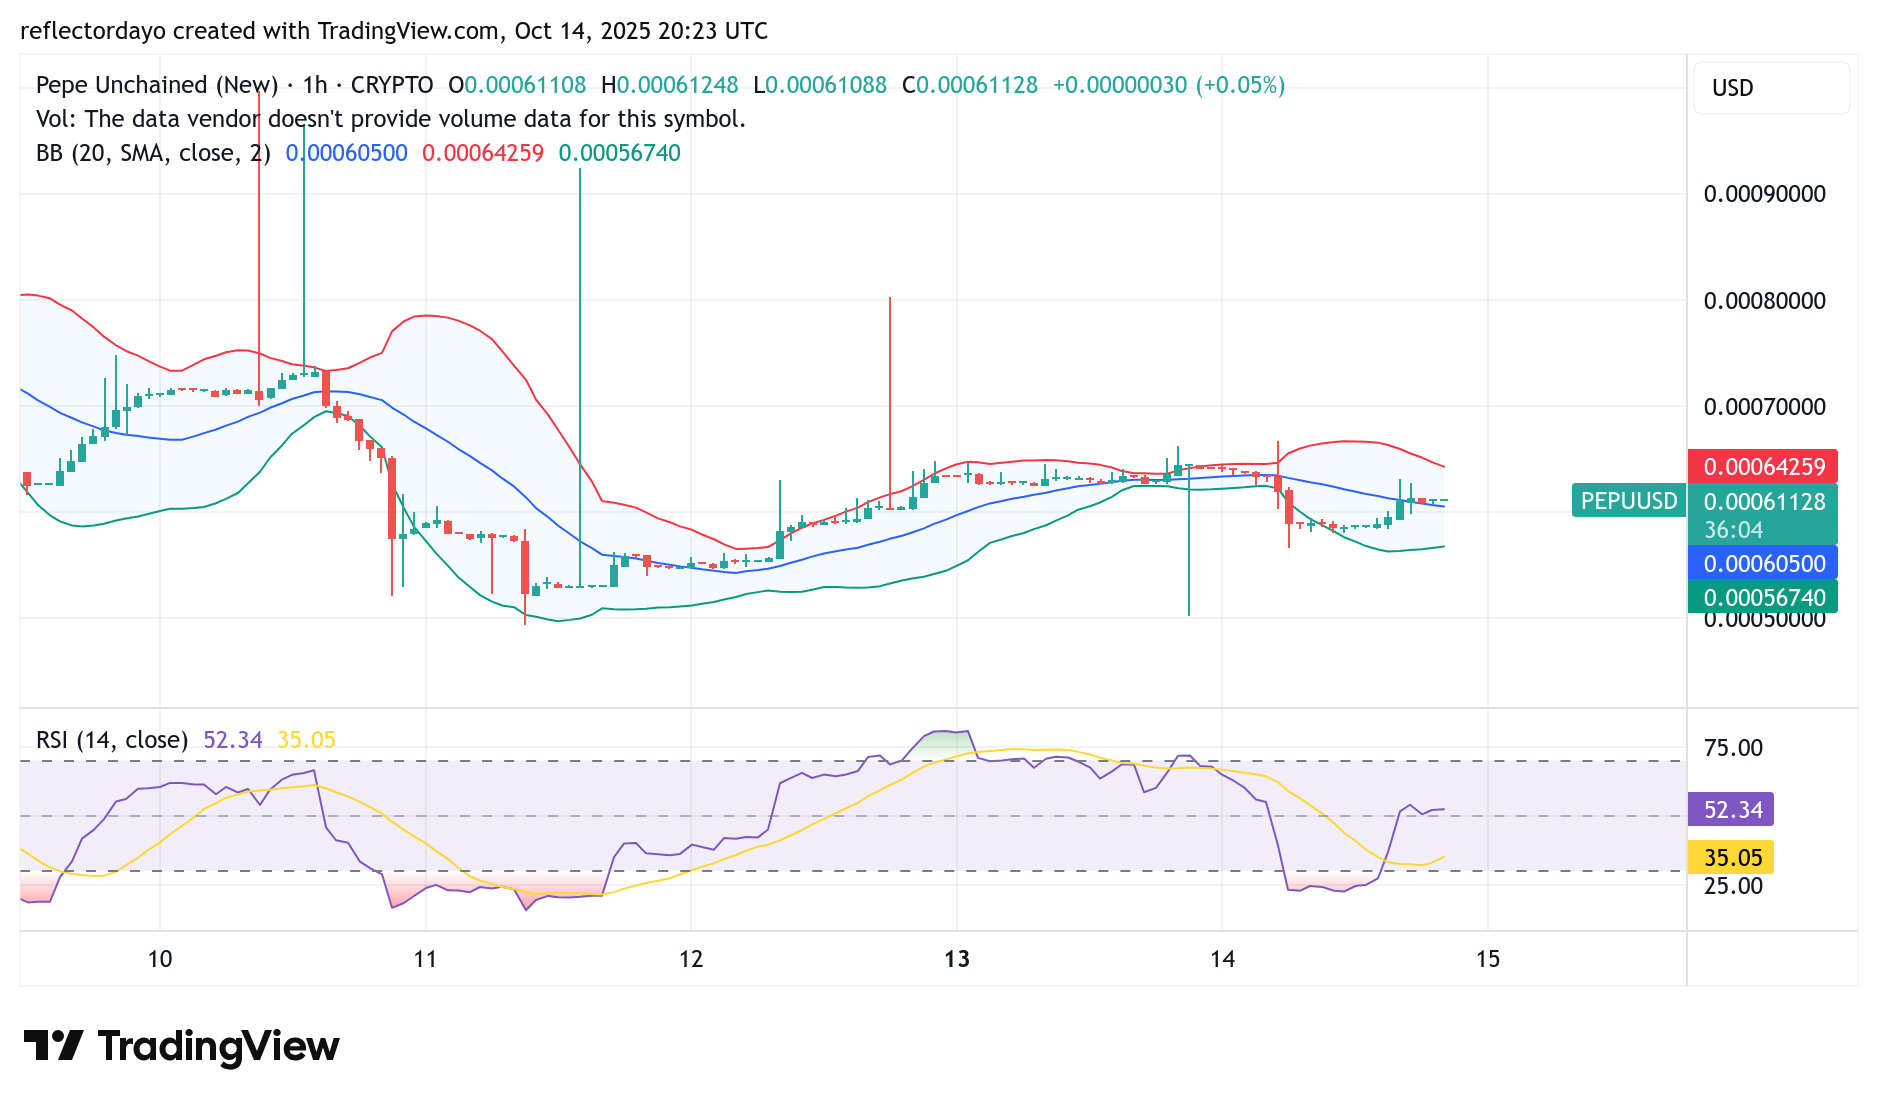Screen dimensions: 1878x1106
Task: Click the TradingView logo icon
Action: coord(53,1046)
